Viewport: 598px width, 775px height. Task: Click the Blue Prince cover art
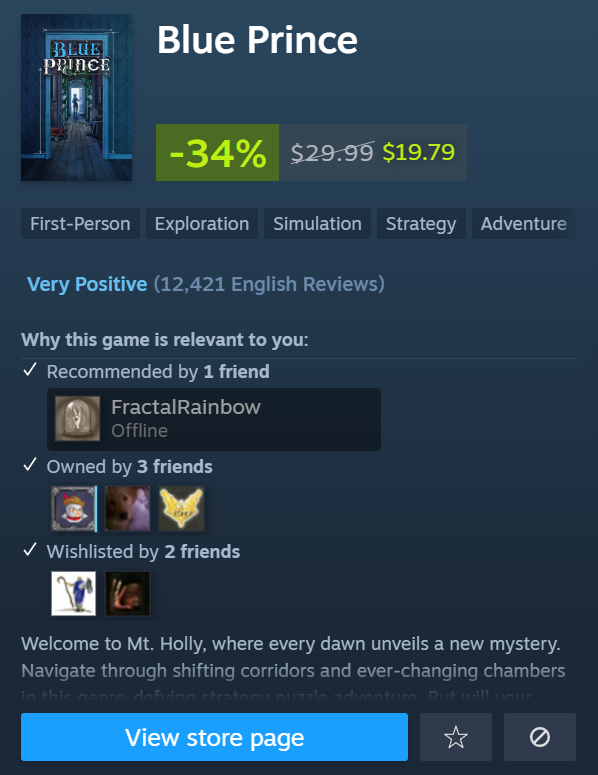[77, 97]
